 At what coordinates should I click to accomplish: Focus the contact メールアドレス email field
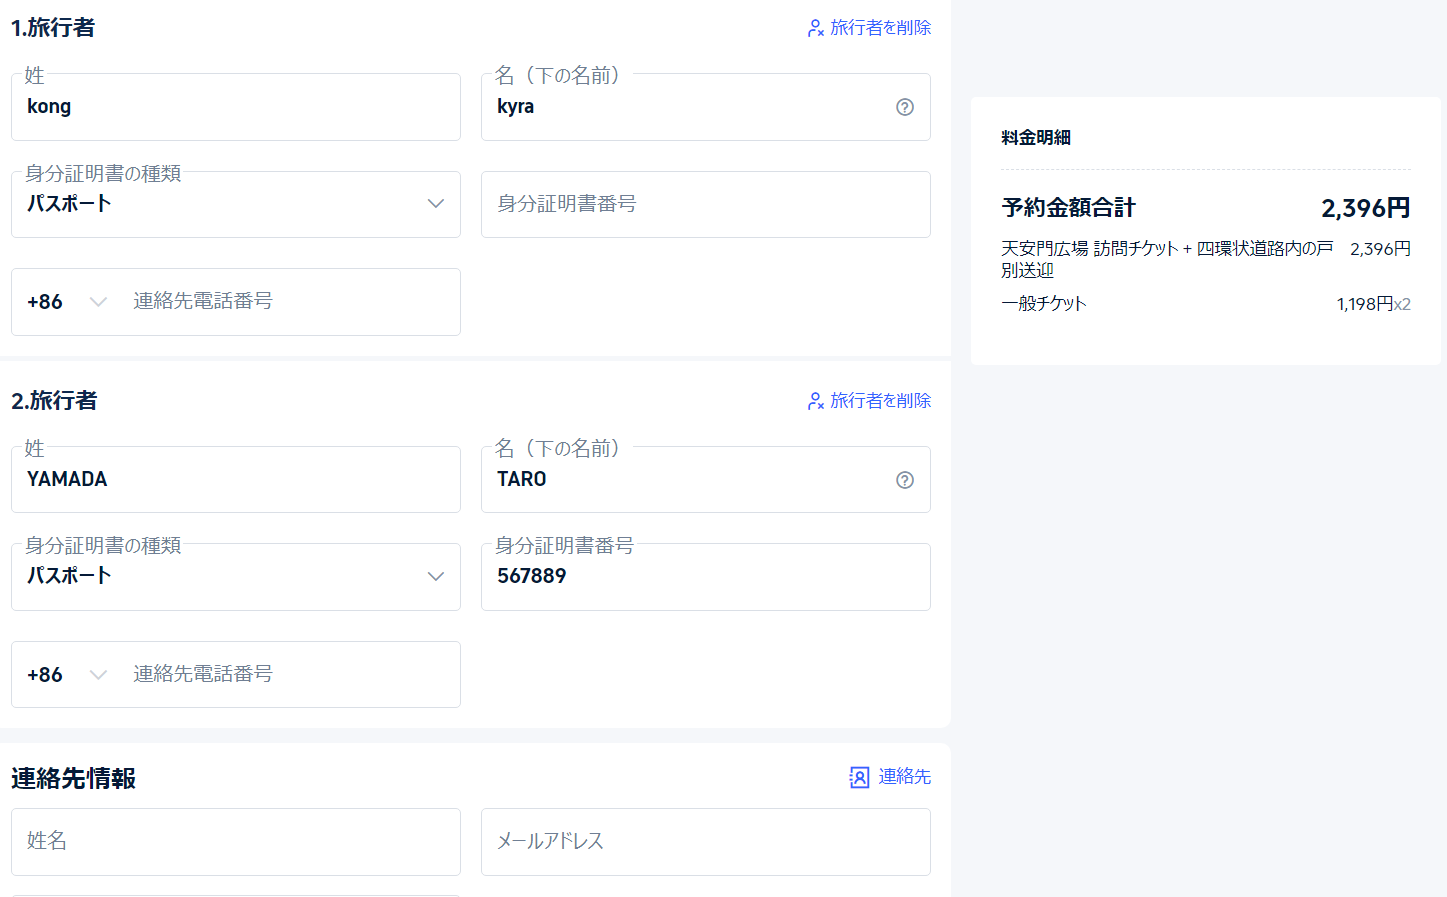click(706, 842)
